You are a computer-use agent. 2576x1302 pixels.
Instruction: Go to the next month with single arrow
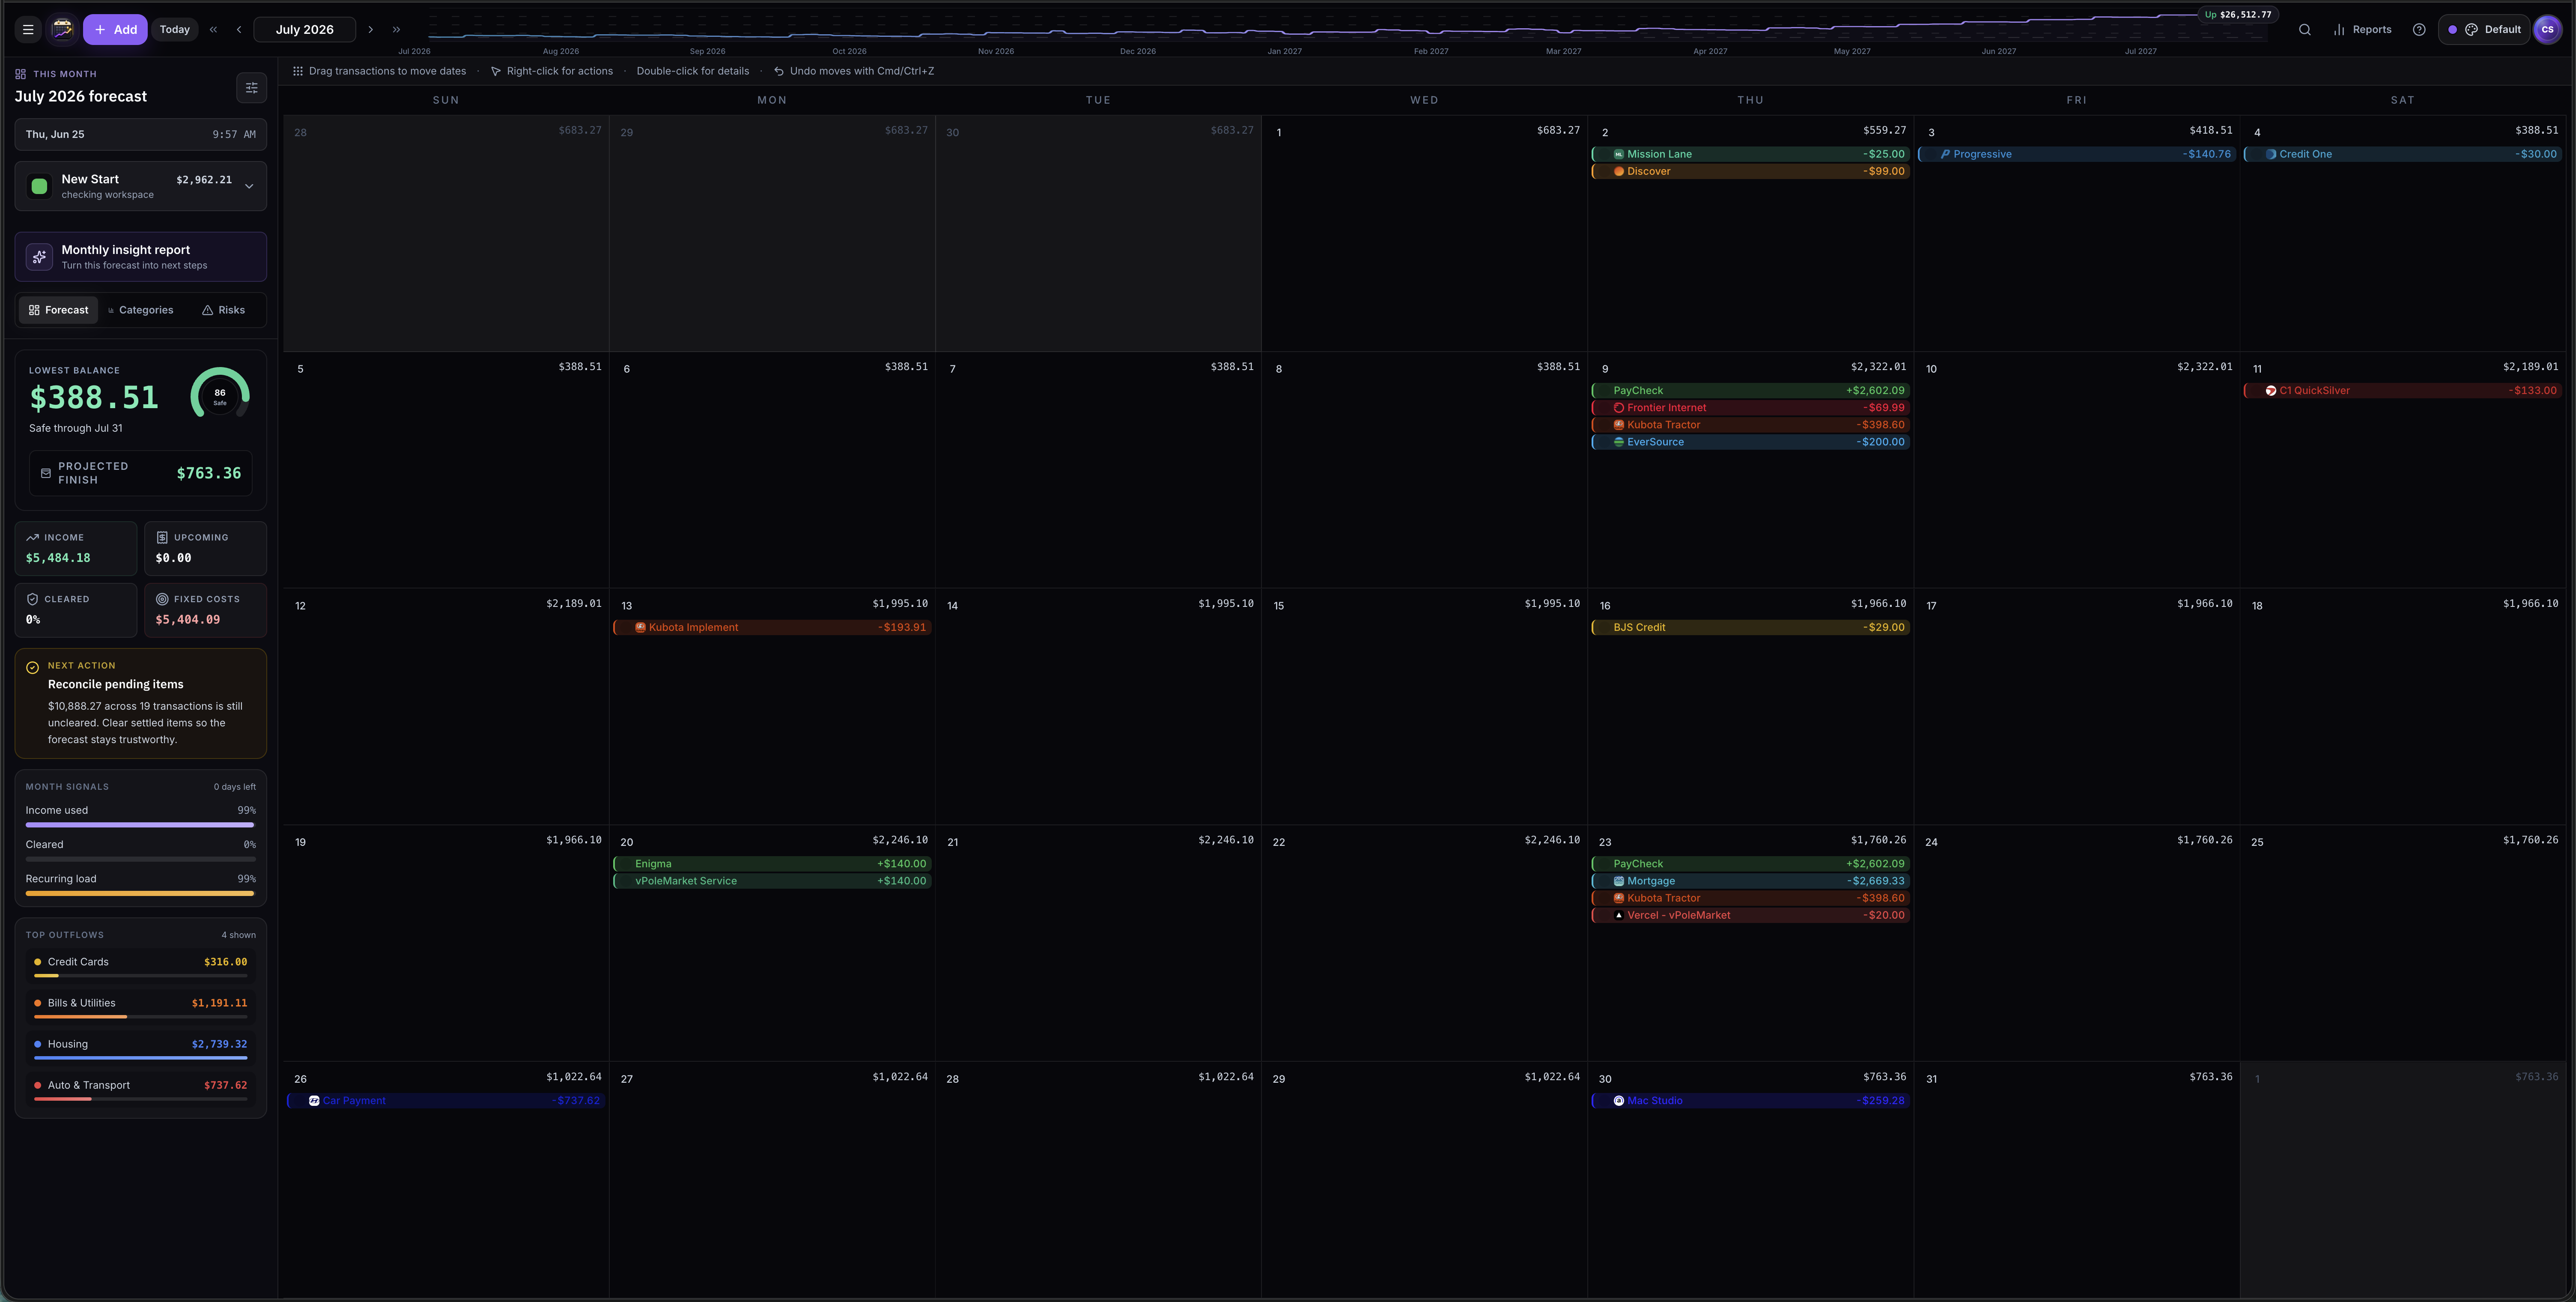point(370,30)
